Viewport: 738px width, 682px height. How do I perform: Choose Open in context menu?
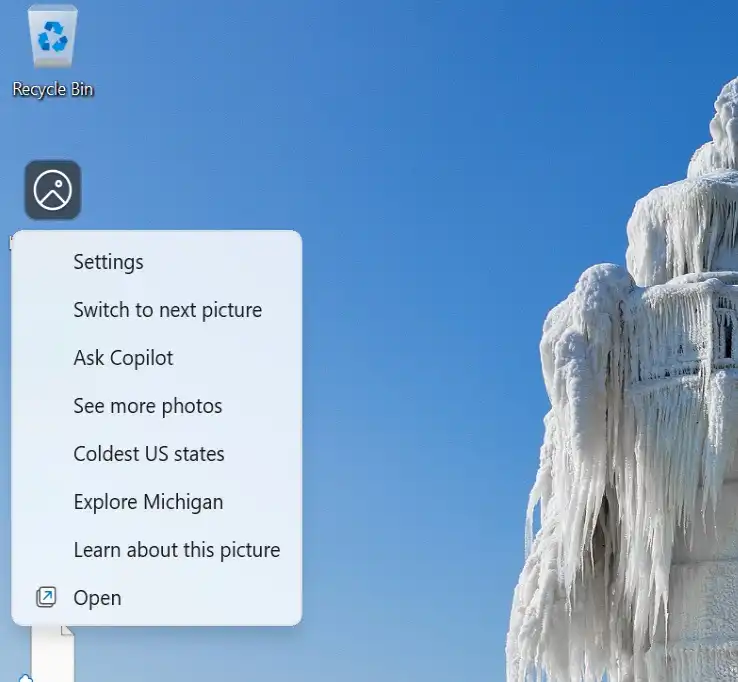coord(156,598)
